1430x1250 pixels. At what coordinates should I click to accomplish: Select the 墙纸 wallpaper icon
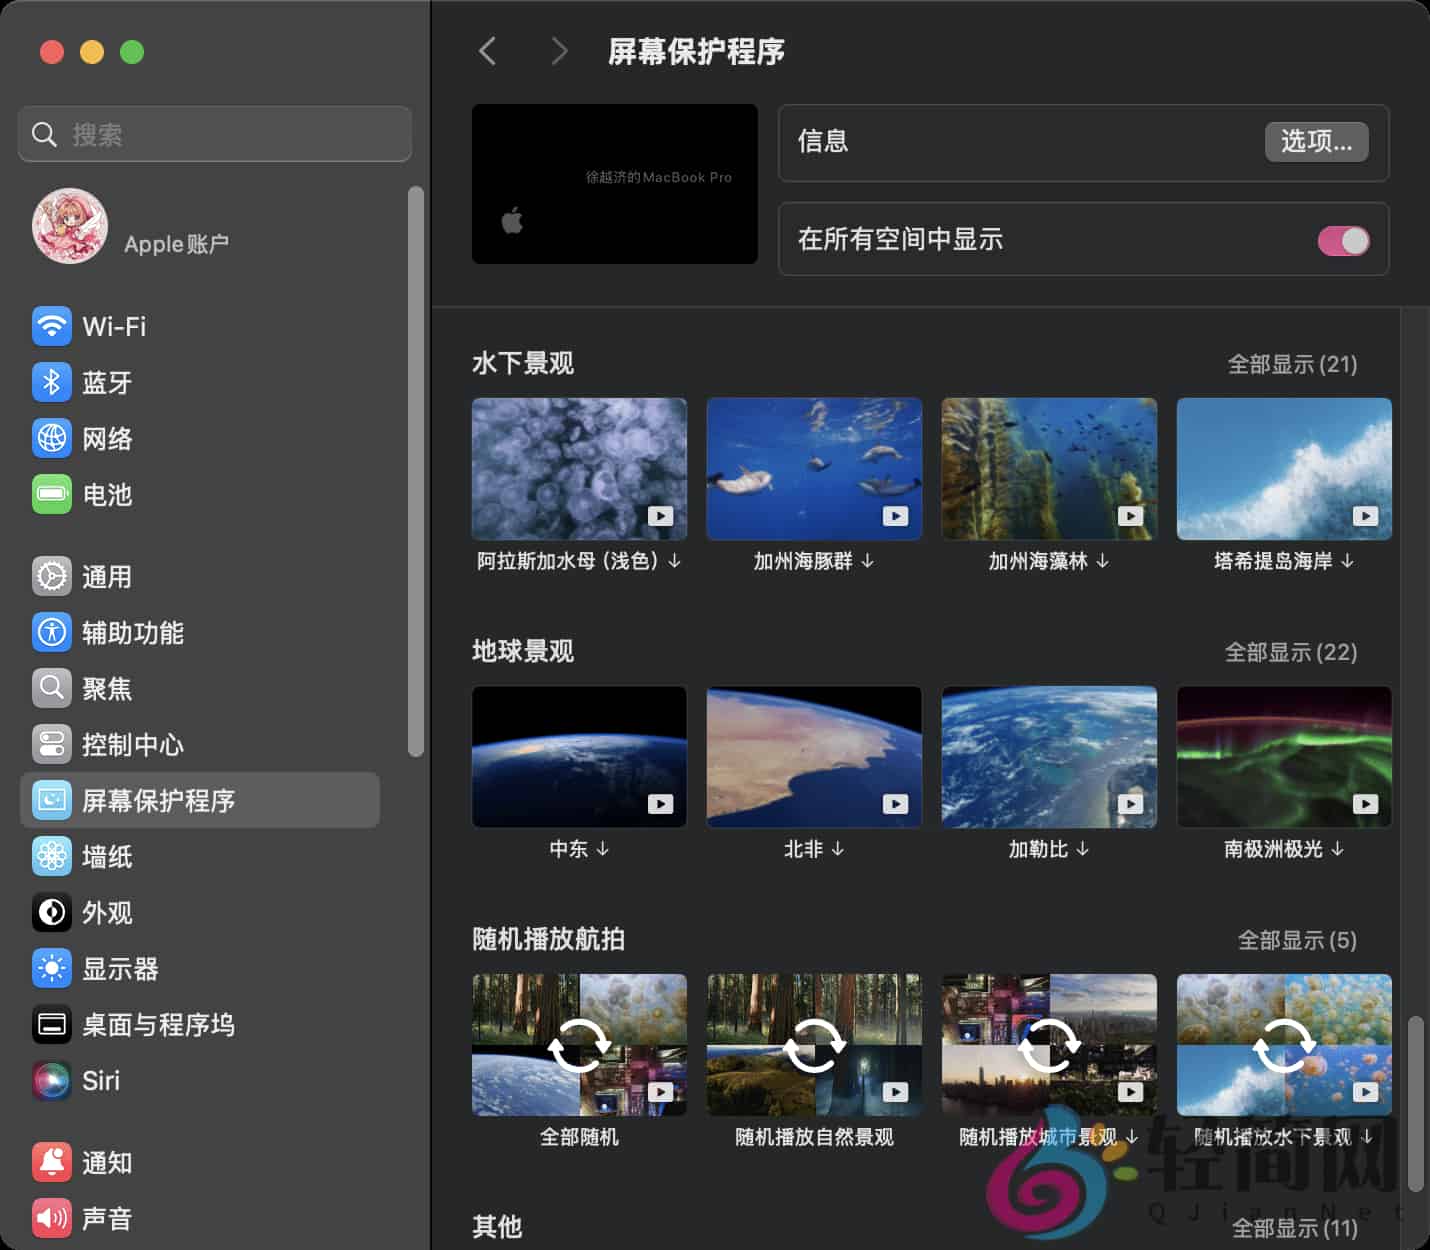pos(51,856)
